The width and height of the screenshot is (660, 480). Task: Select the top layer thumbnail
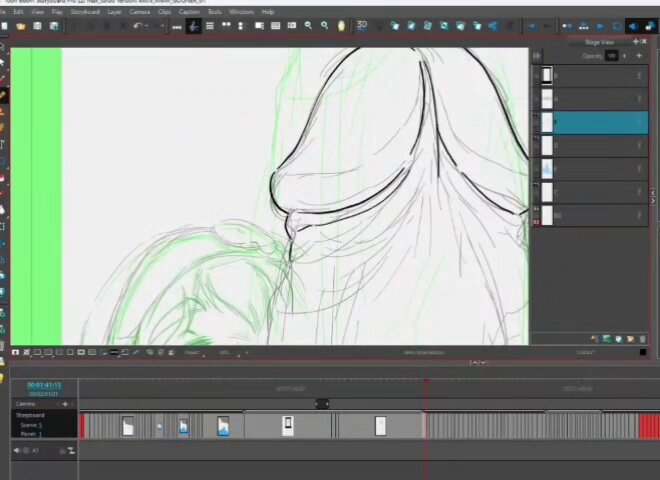click(x=546, y=76)
